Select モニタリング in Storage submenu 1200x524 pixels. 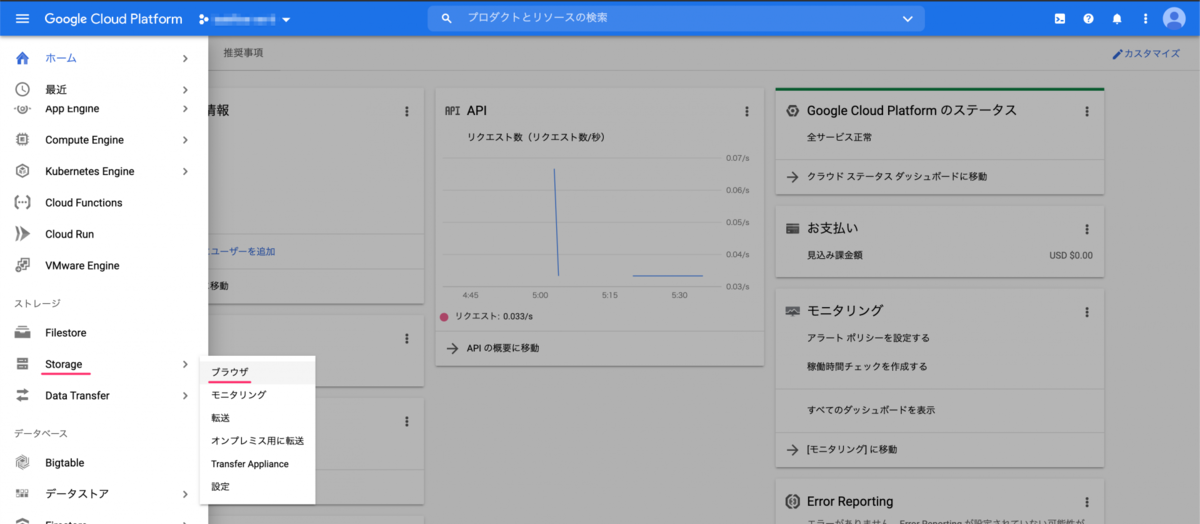click(257, 395)
